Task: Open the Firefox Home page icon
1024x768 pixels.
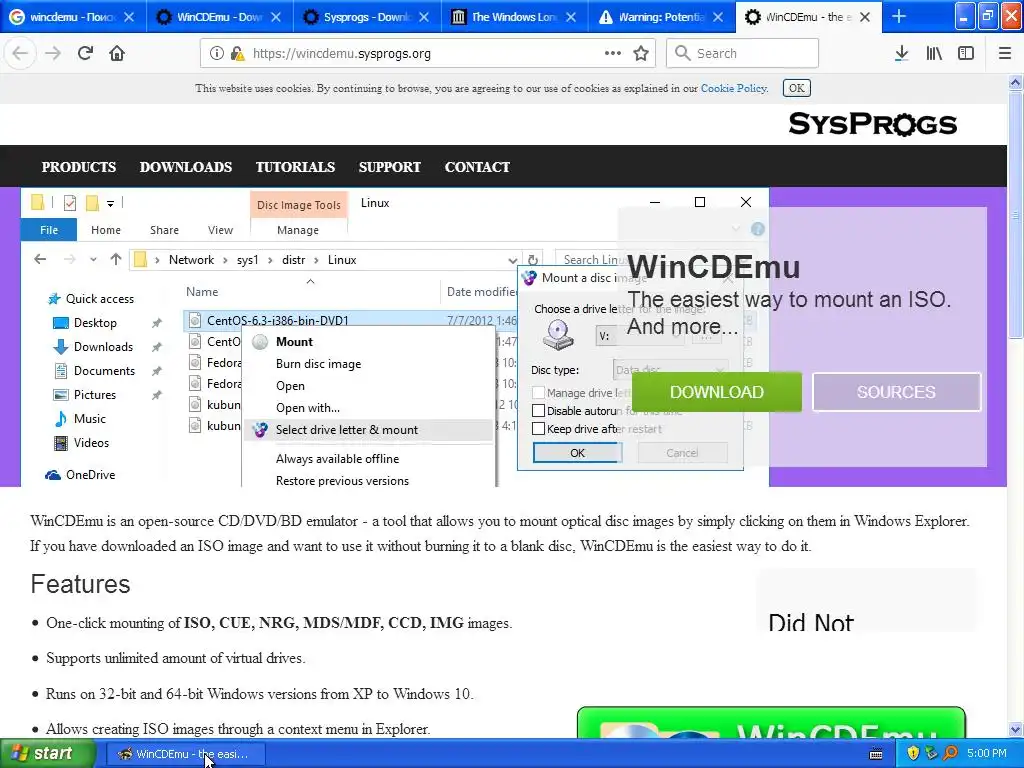Action: 117,53
